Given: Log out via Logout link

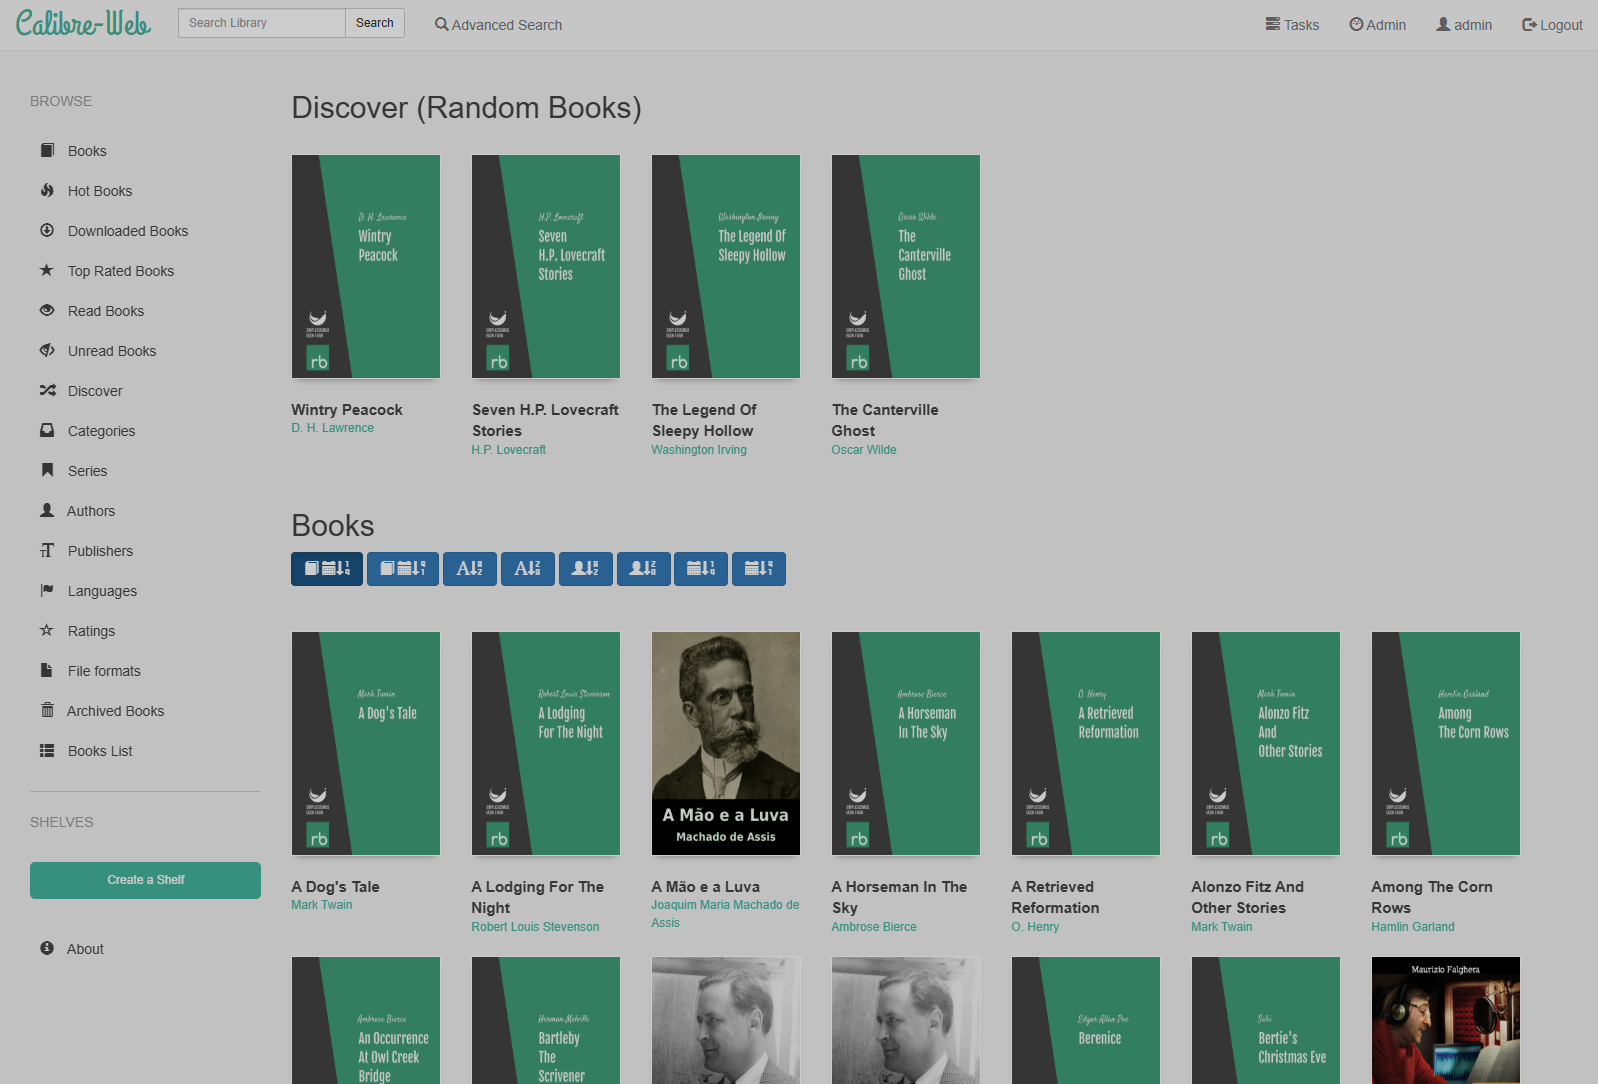Looking at the screenshot, I should click(1552, 25).
